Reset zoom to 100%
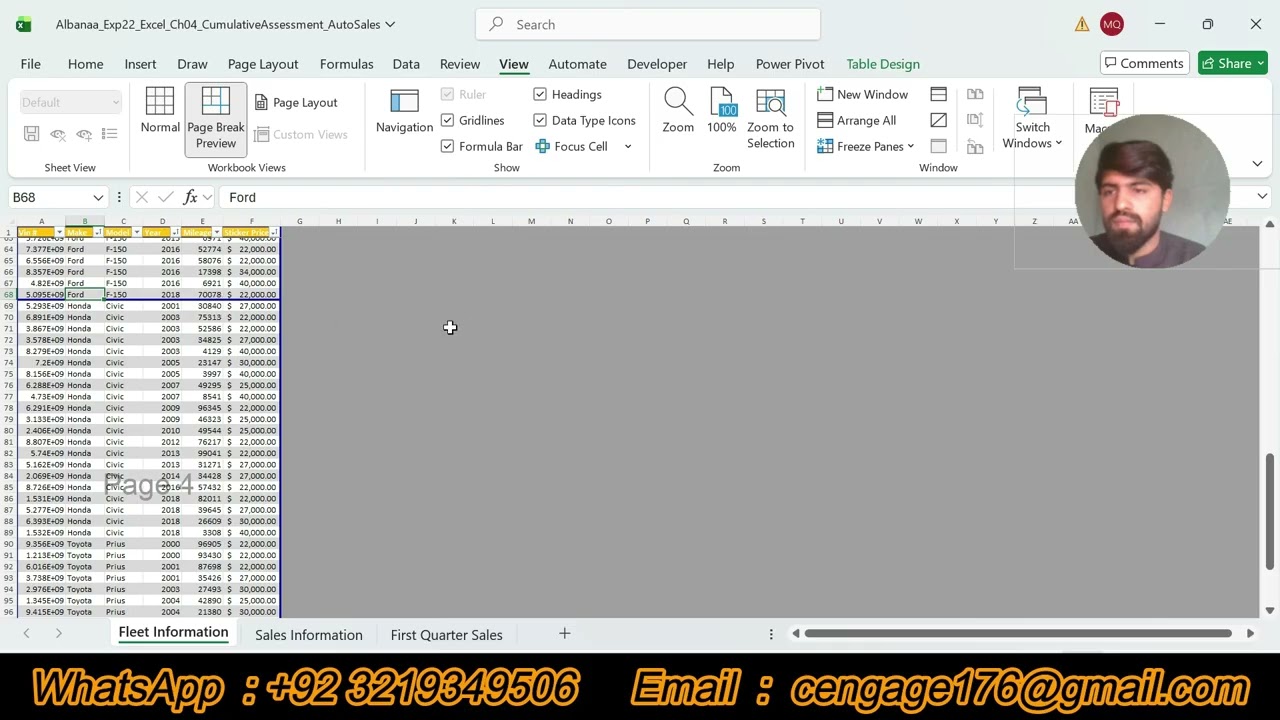This screenshot has width=1280, height=720. [x=721, y=112]
